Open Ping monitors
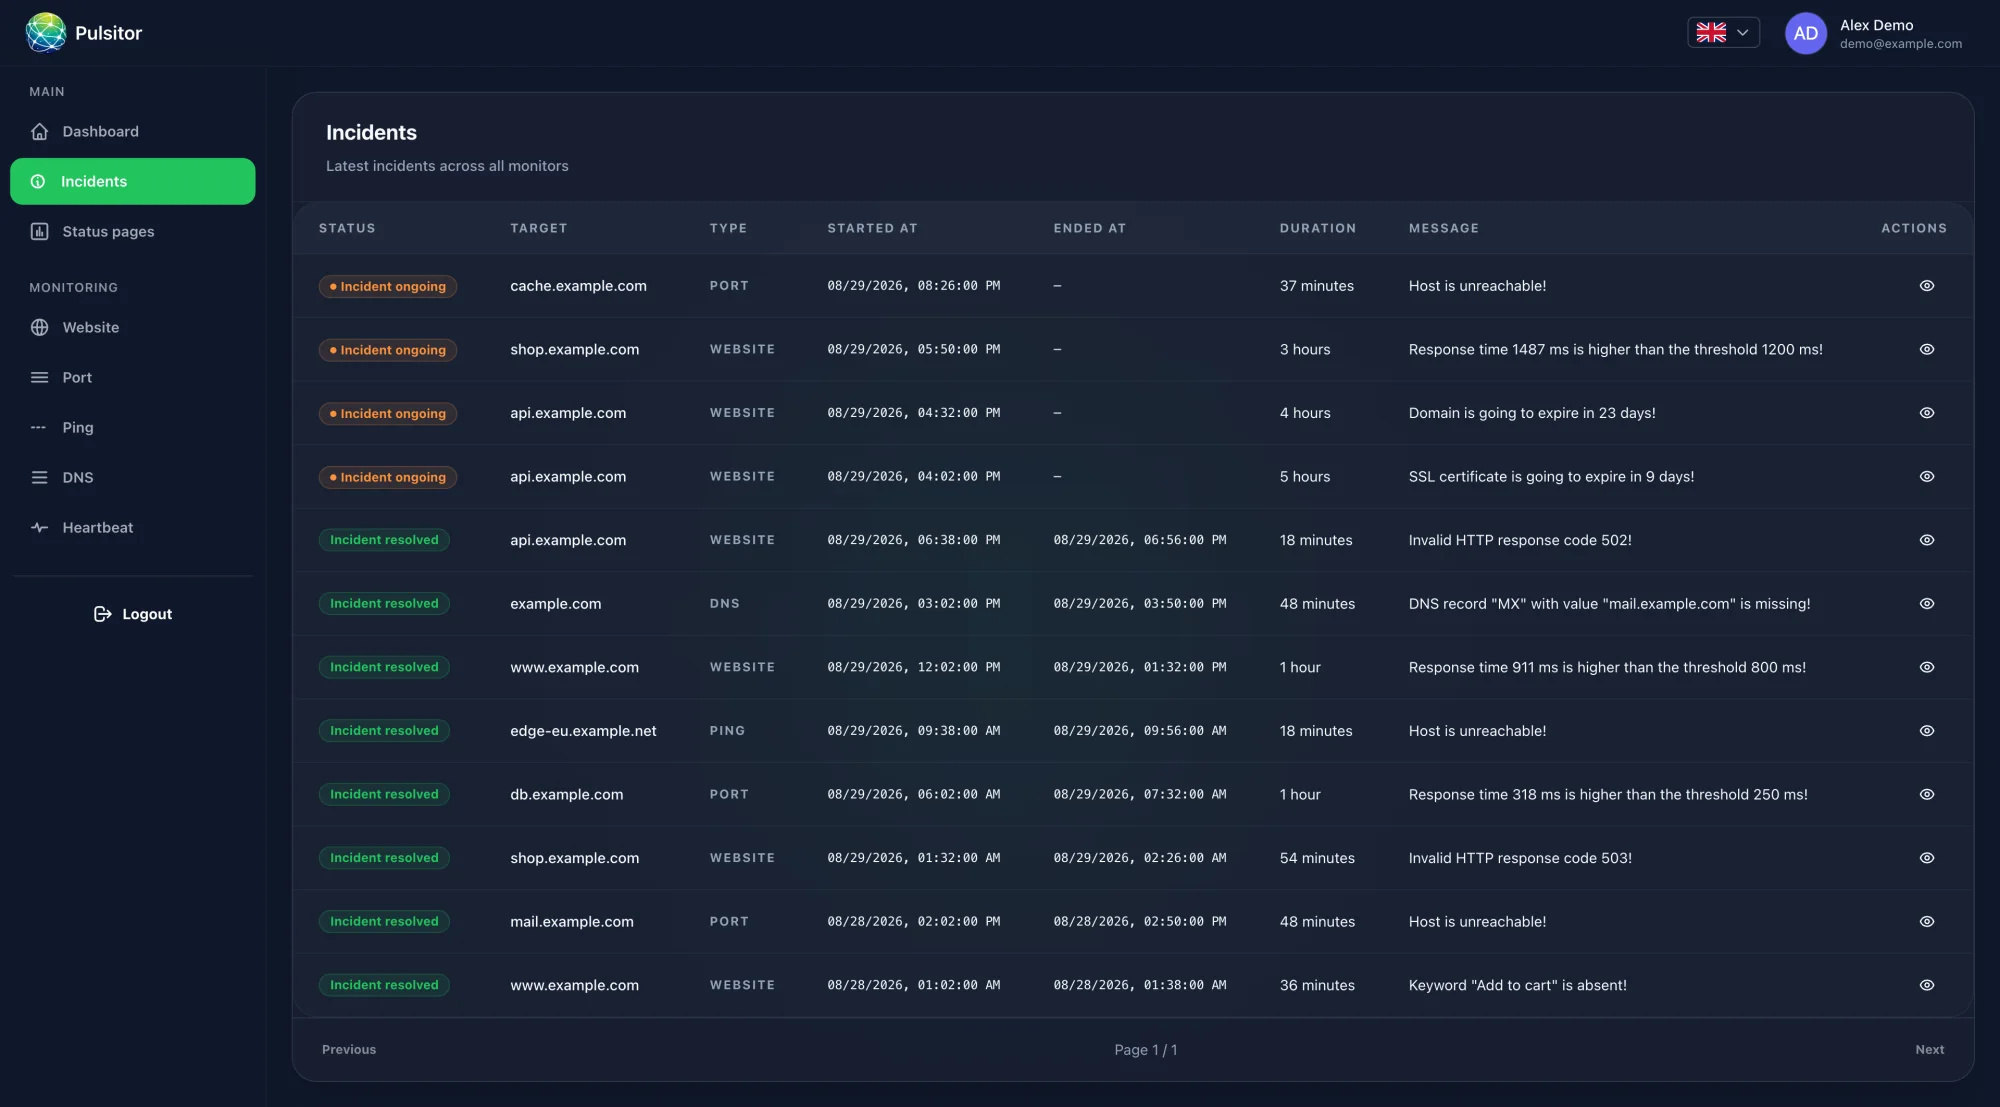Screen dimensions: 2000x1107 pyautogui.click(x=132, y=428)
